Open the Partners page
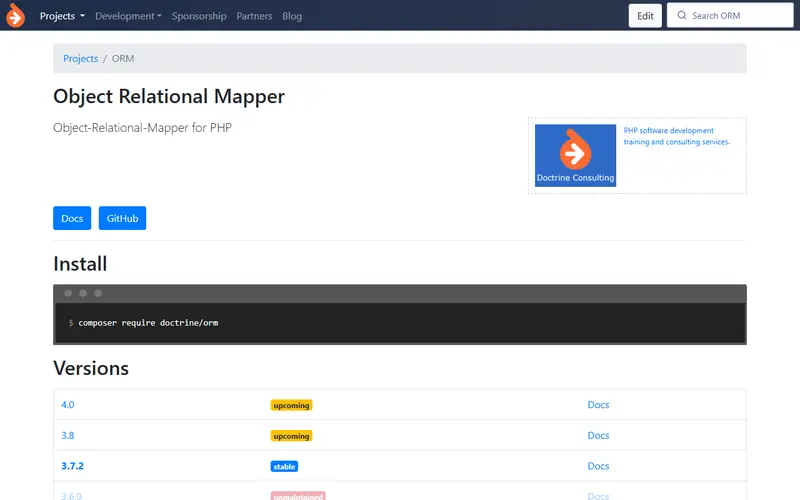800x500 pixels. tap(254, 16)
